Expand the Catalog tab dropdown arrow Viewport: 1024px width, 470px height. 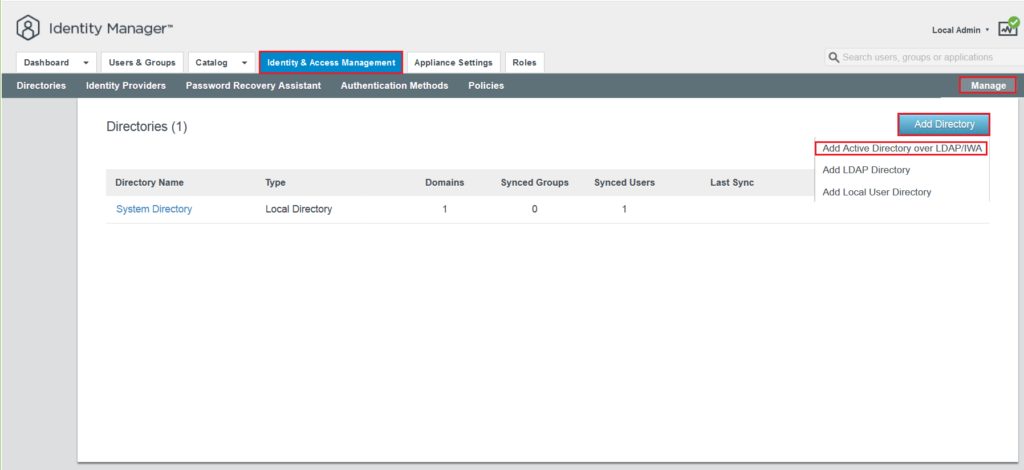pyautogui.click(x=244, y=63)
